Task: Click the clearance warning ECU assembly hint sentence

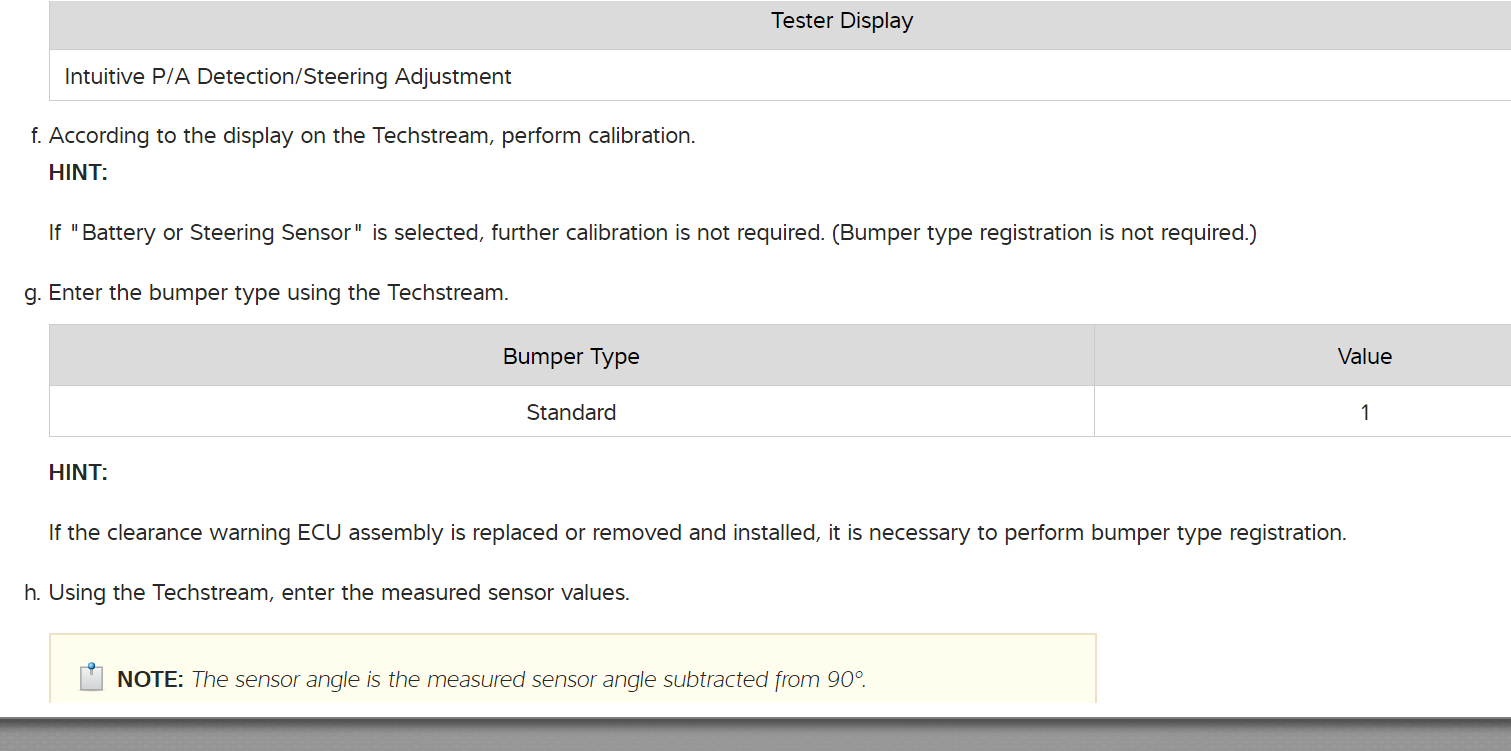Action: click(x=697, y=533)
